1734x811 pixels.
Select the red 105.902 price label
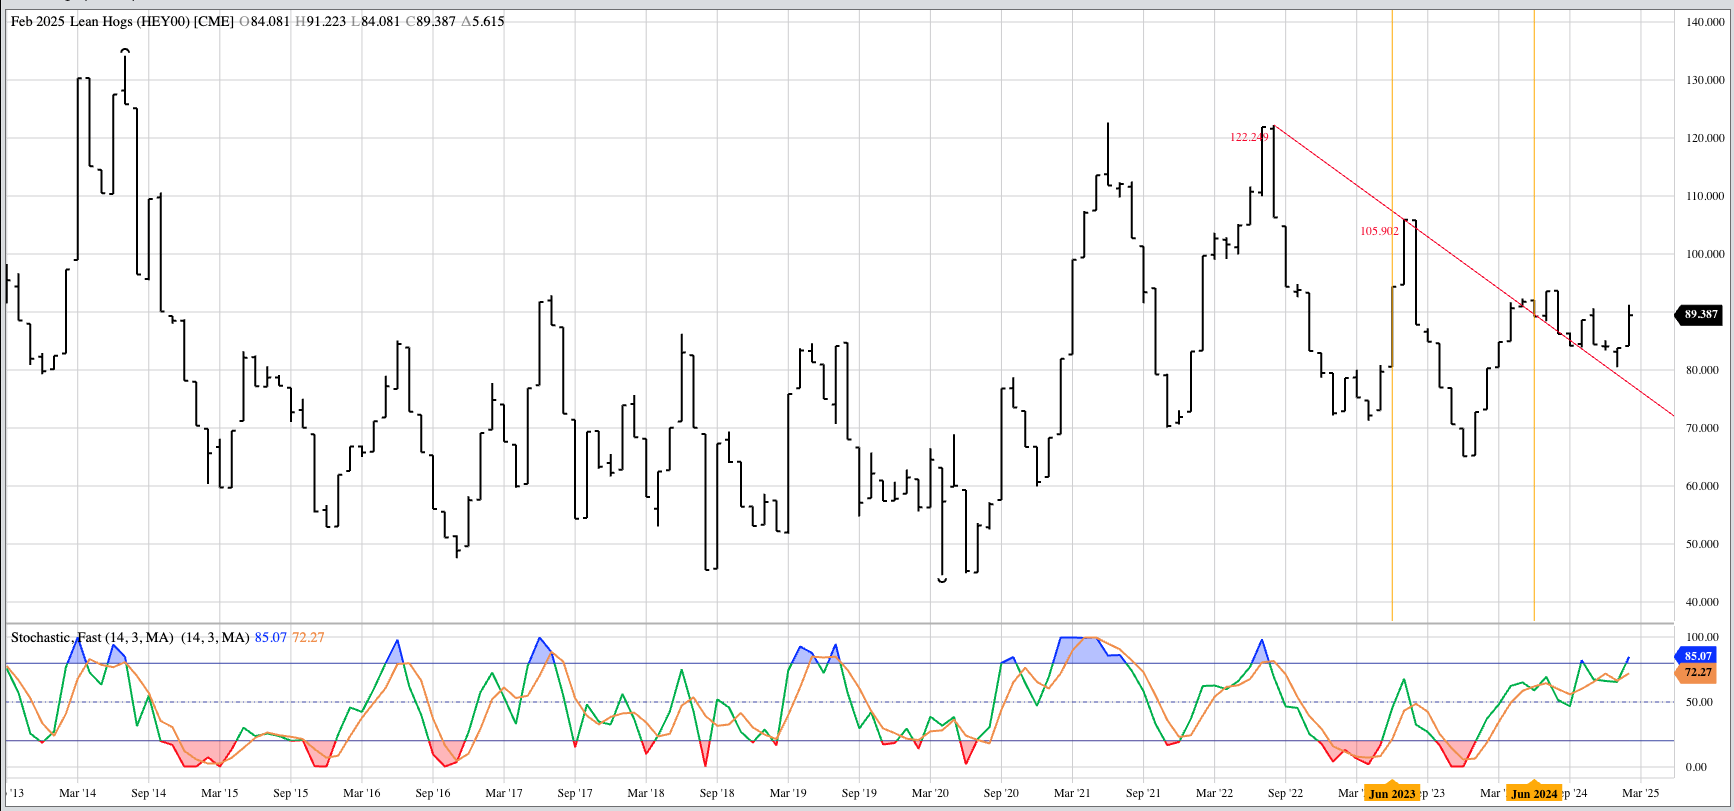click(x=1379, y=231)
